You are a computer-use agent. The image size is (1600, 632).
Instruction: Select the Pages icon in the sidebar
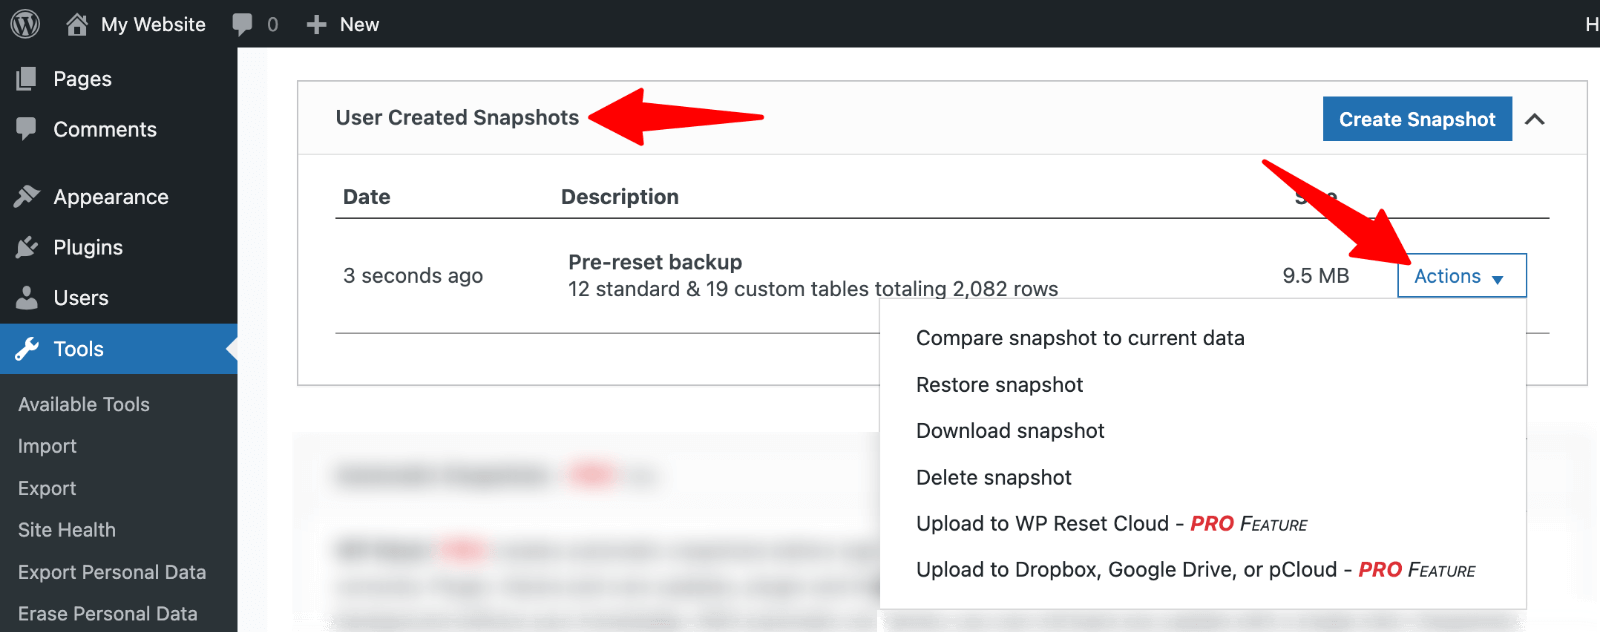[x=26, y=78]
